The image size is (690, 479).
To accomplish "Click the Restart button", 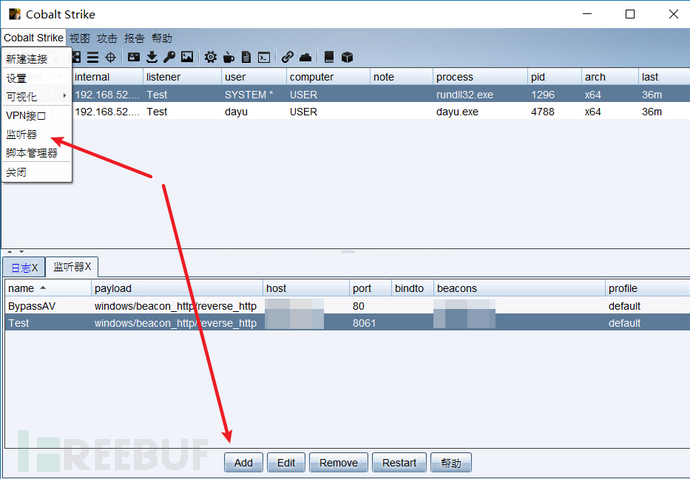I will click(399, 463).
